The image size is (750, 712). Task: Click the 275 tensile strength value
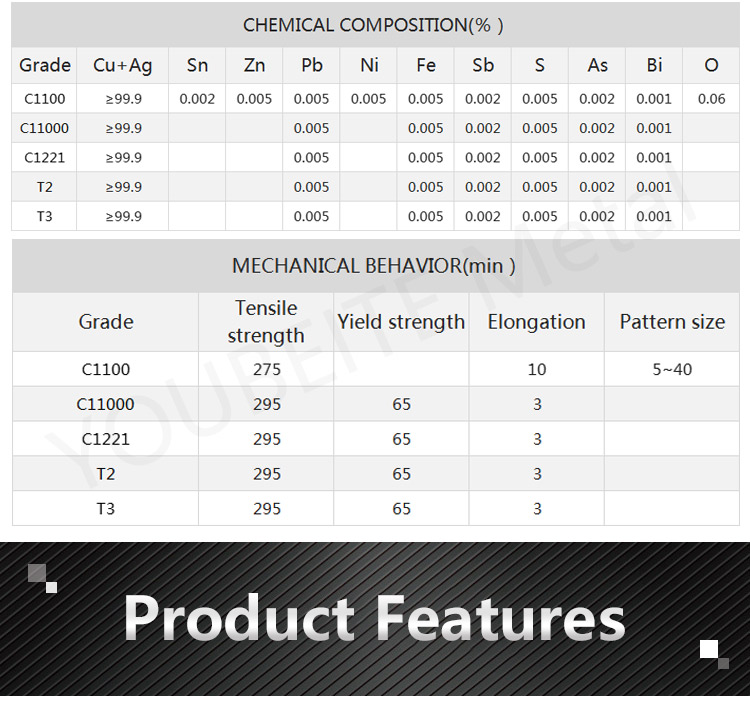(267, 369)
